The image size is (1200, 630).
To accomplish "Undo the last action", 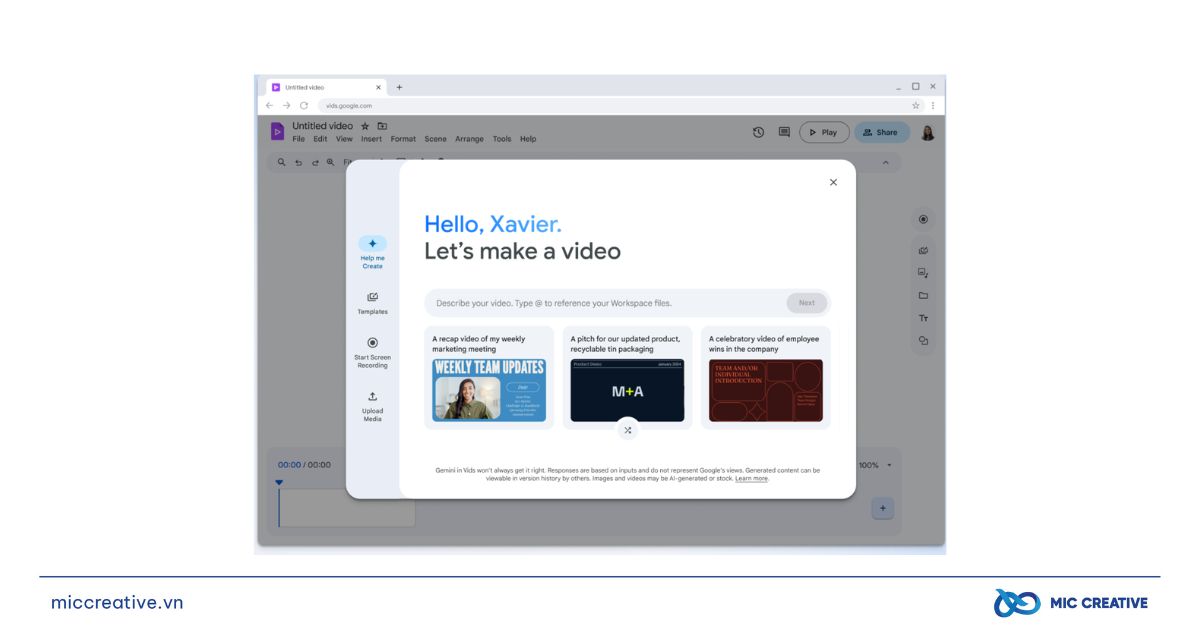I will [298, 162].
